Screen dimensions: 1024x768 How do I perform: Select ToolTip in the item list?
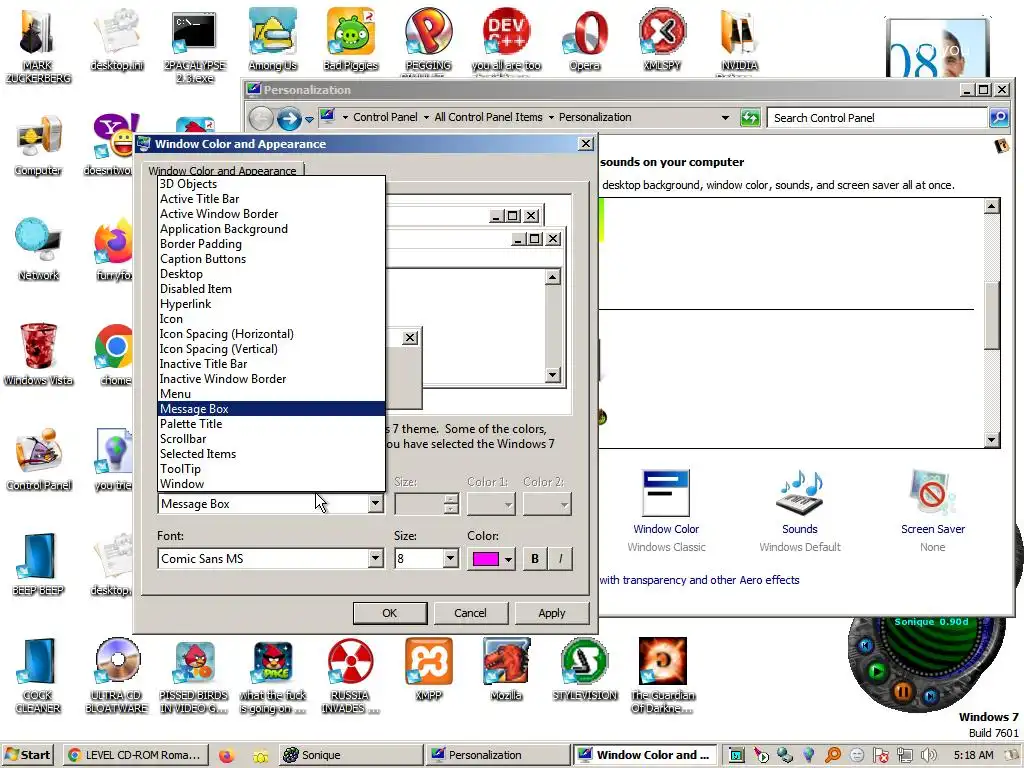tap(272, 470)
